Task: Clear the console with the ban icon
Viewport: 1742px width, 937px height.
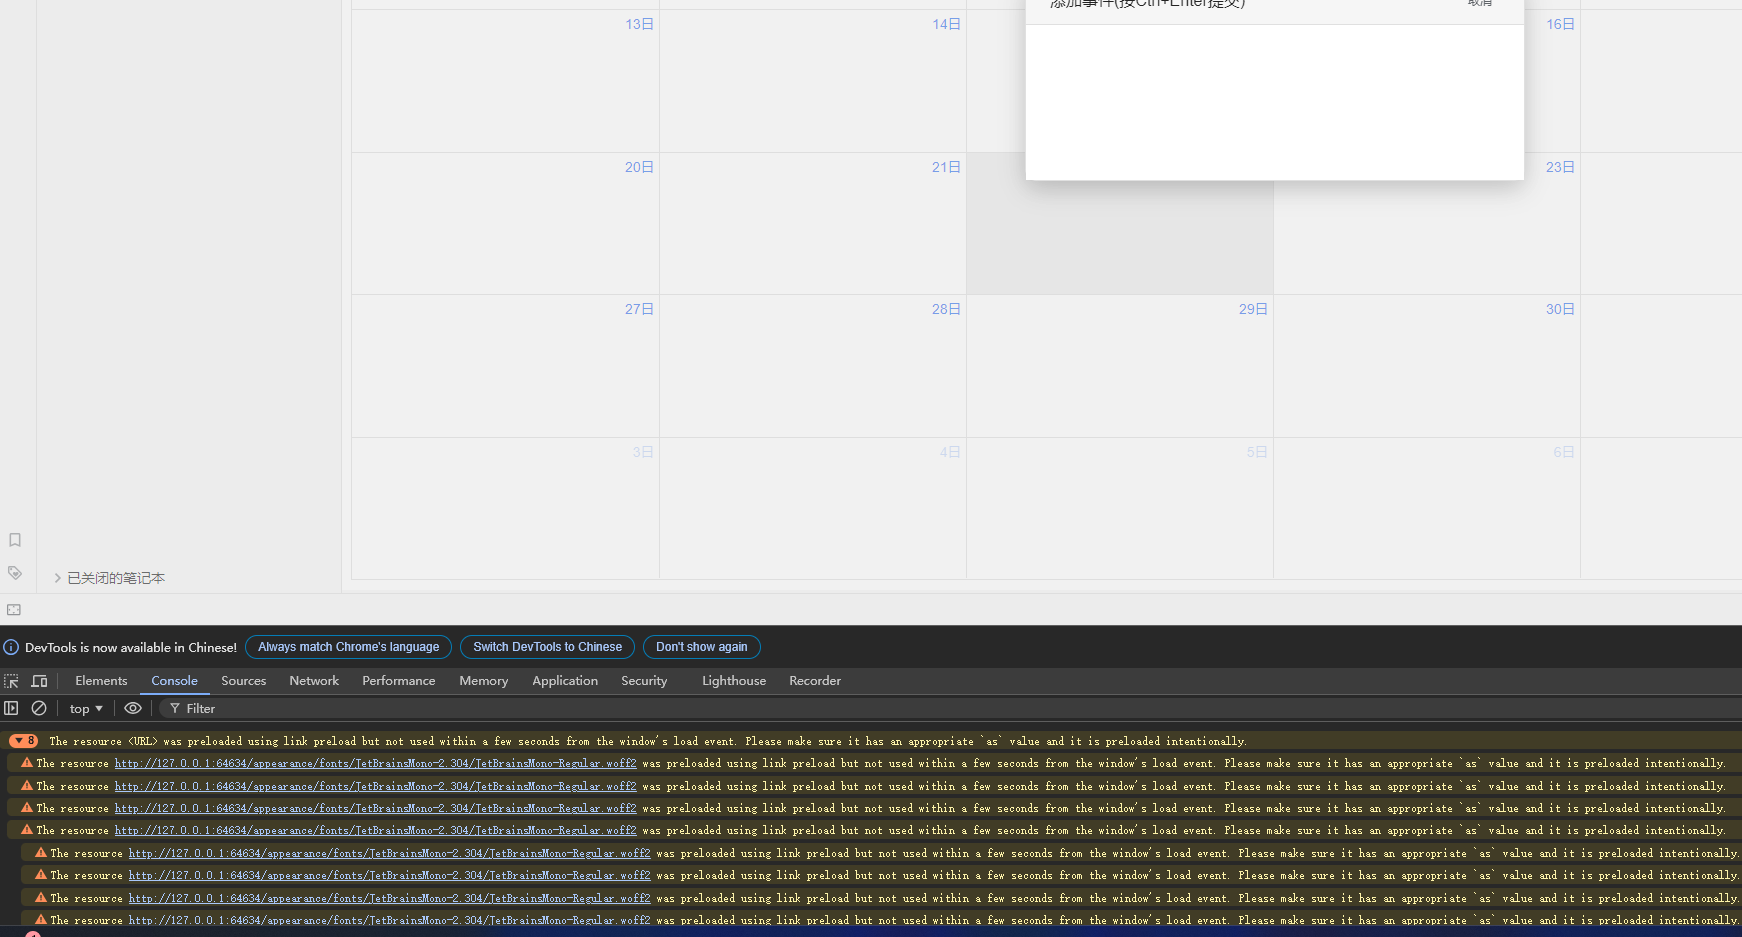Action: pos(39,708)
